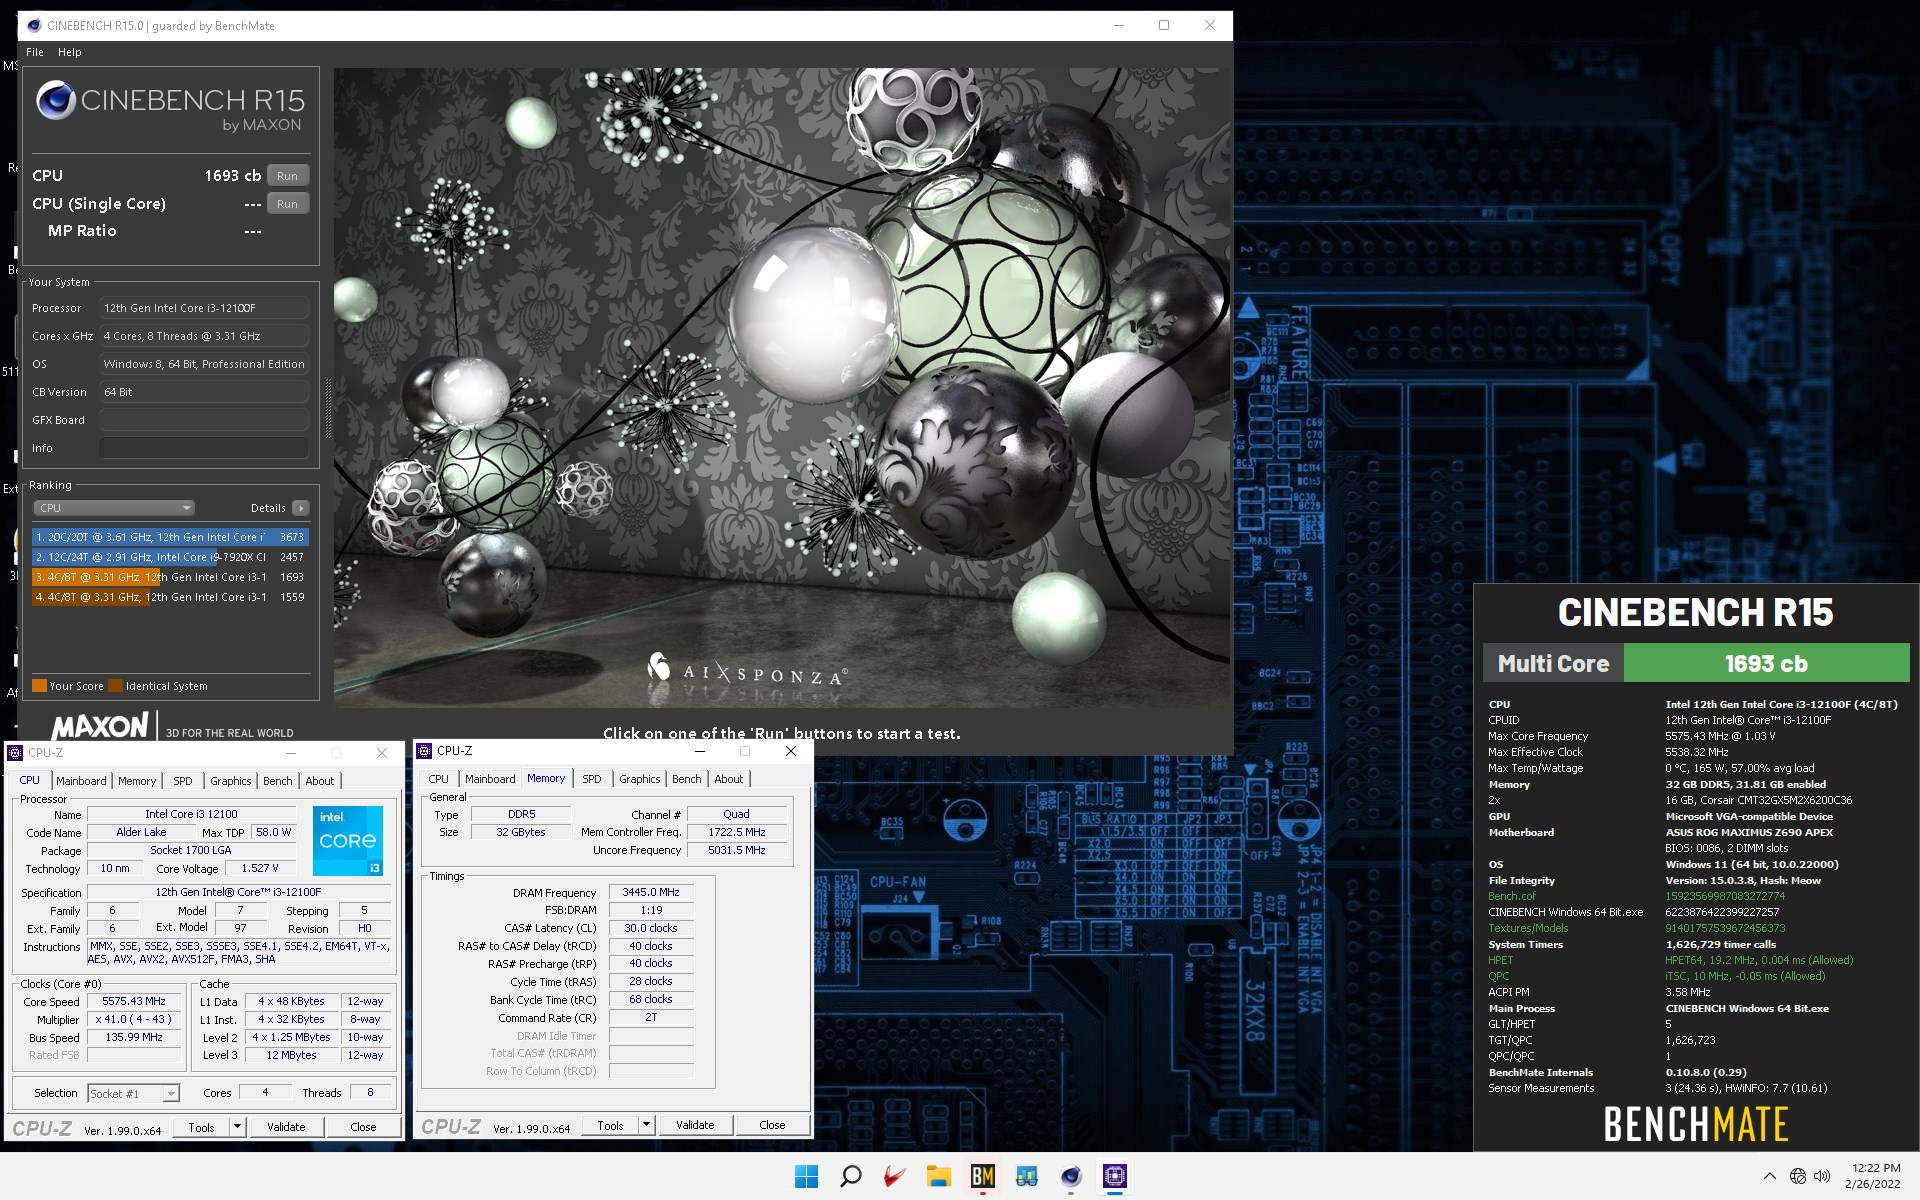1920x1200 pixels.
Task: Click the CPU-Z icon in Memory window title
Action: coord(424,751)
